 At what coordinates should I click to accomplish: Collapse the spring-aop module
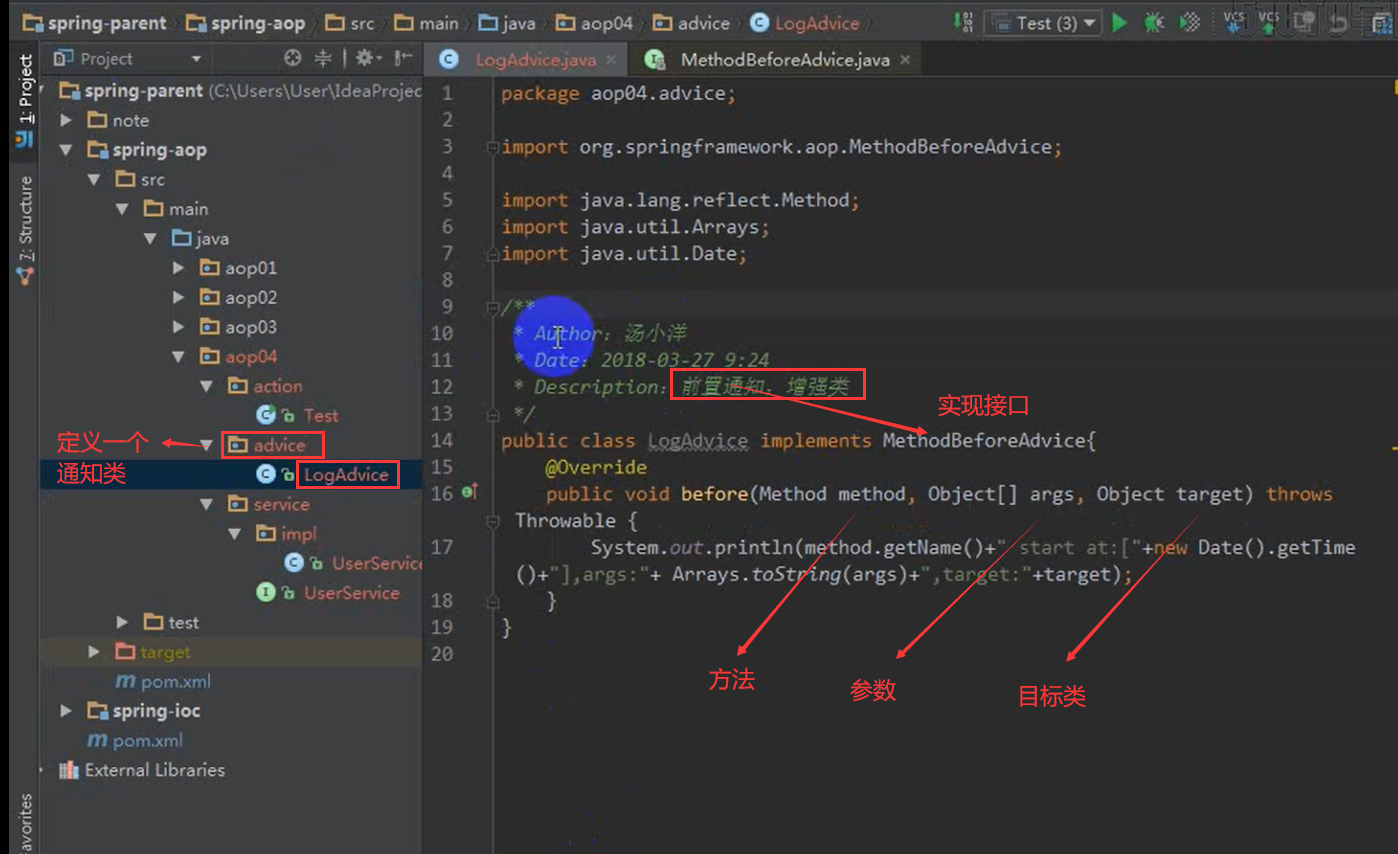tap(66, 150)
